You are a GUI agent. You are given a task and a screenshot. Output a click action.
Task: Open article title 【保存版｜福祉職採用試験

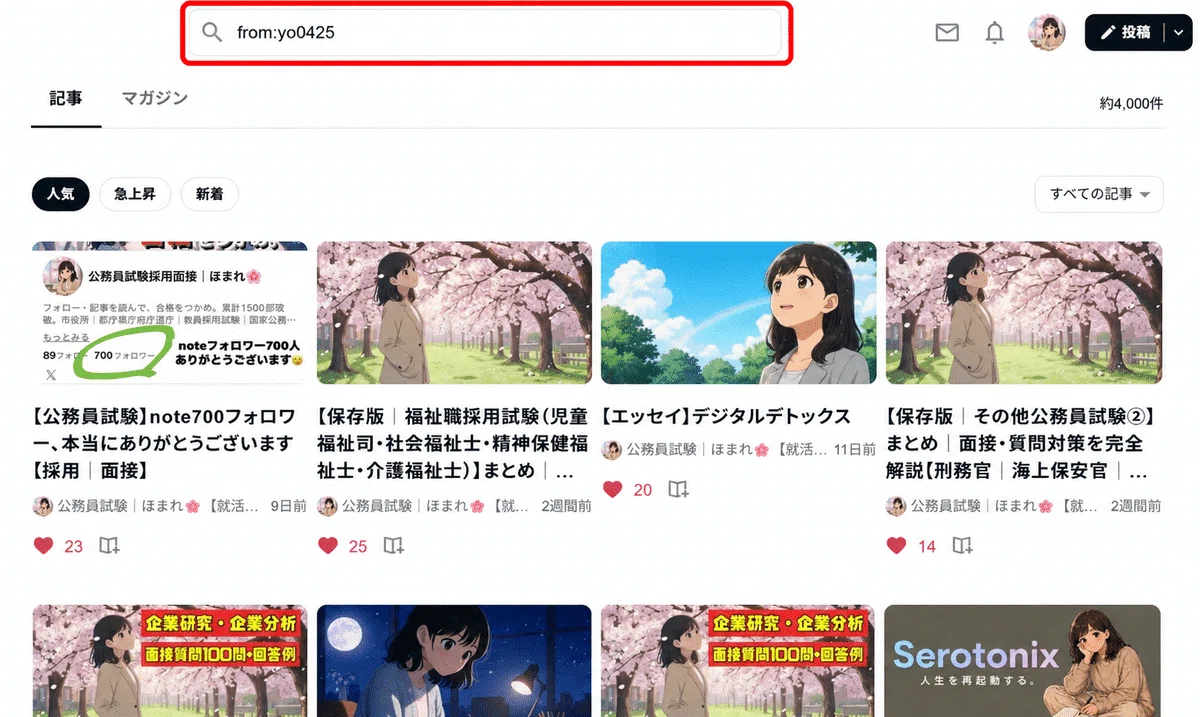click(451, 443)
